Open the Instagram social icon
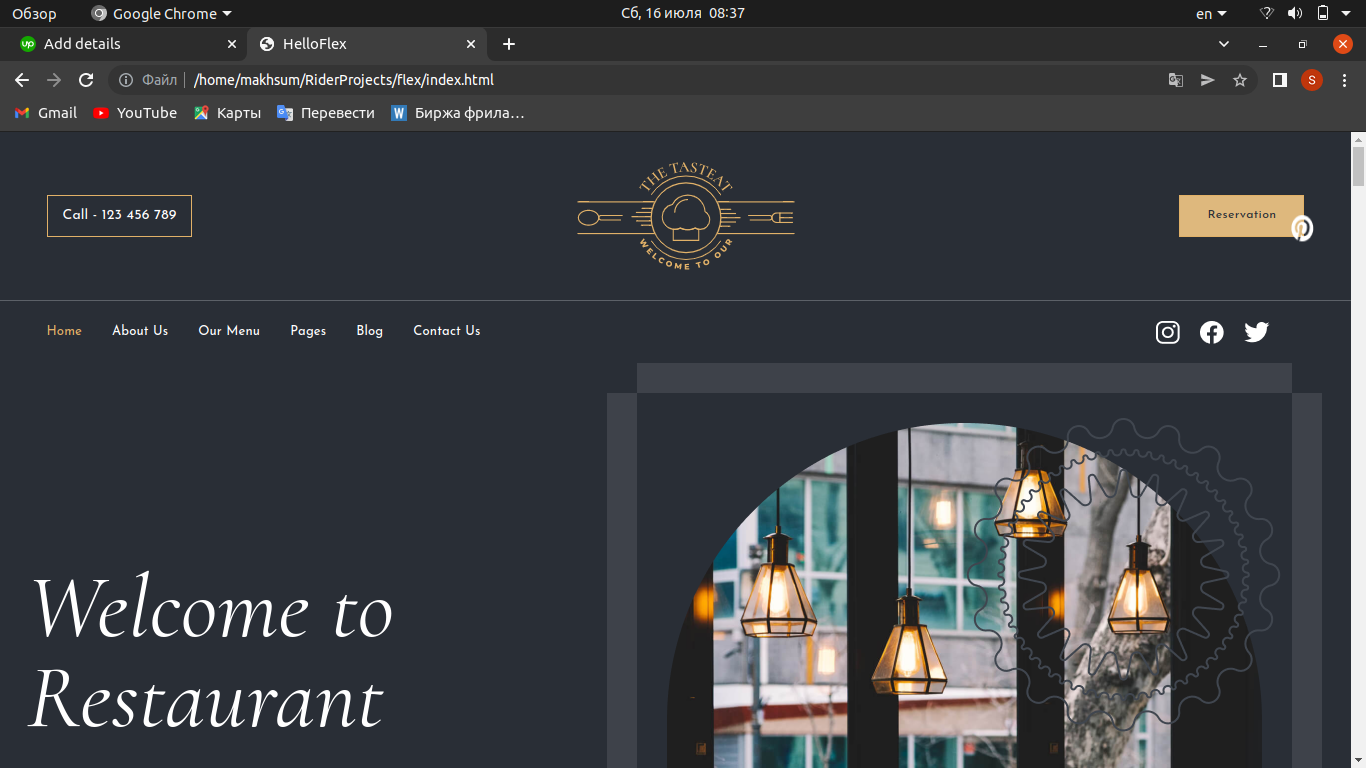Screen dimensions: 1366x768 1168,332
